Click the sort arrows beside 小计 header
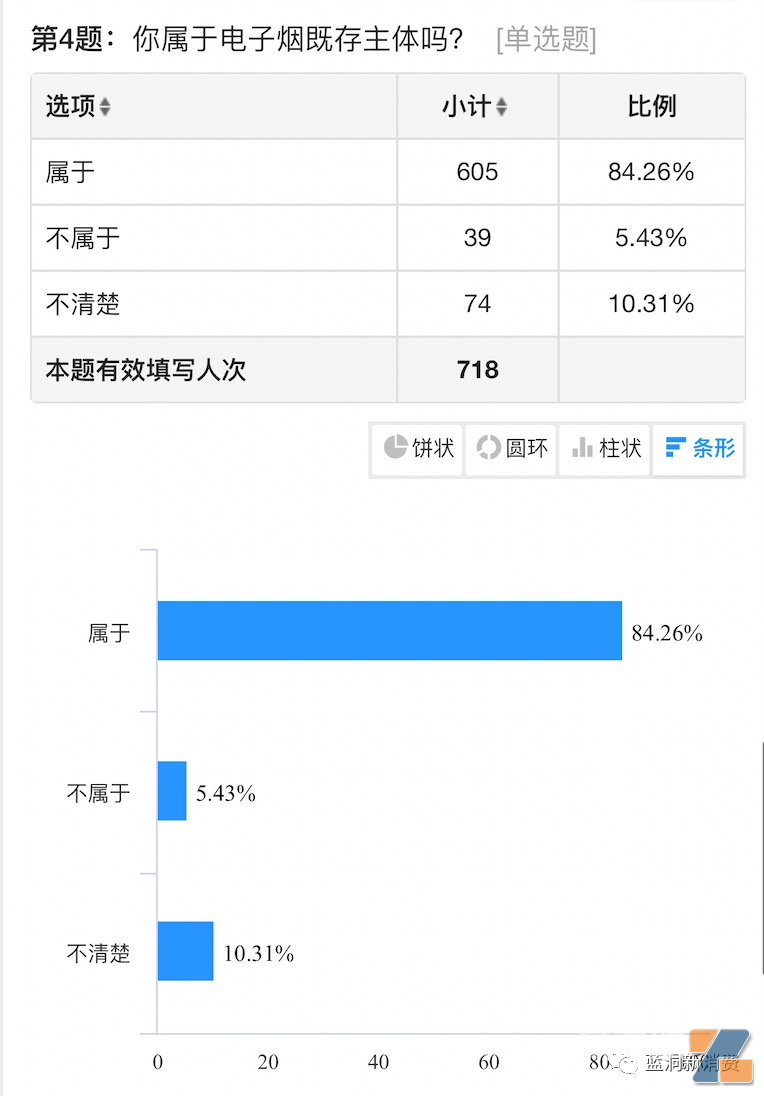This screenshot has height=1096, width=764. [500, 107]
